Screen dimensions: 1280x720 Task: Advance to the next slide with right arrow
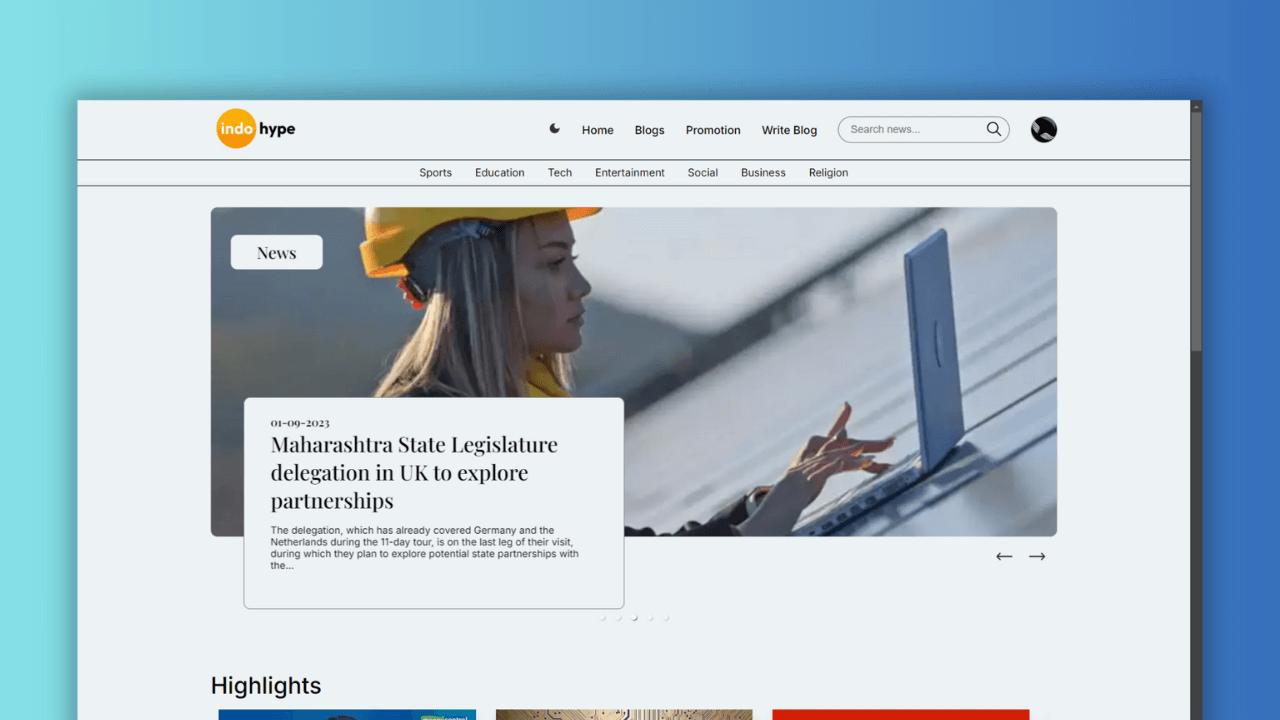point(1037,557)
